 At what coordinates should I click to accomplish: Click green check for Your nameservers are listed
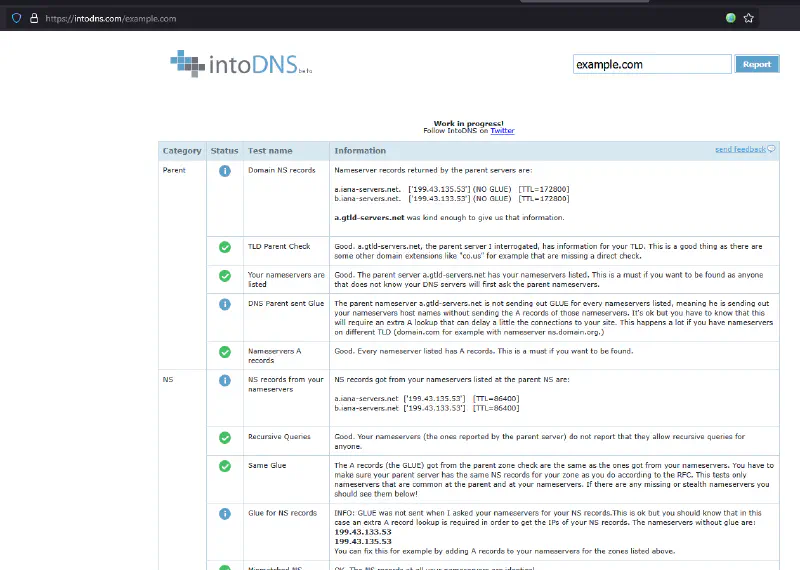point(224,276)
